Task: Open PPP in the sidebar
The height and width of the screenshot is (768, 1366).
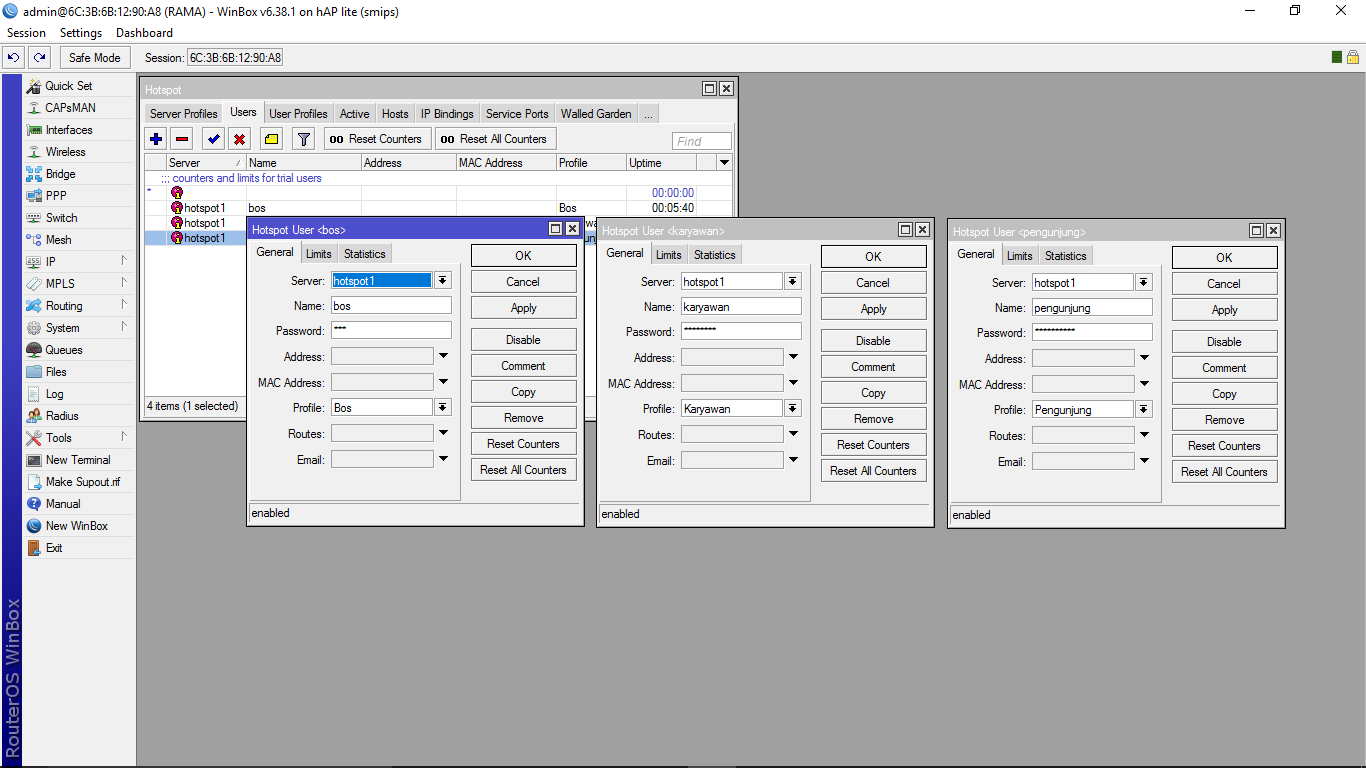Action: pyautogui.click(x=56, y=196)
